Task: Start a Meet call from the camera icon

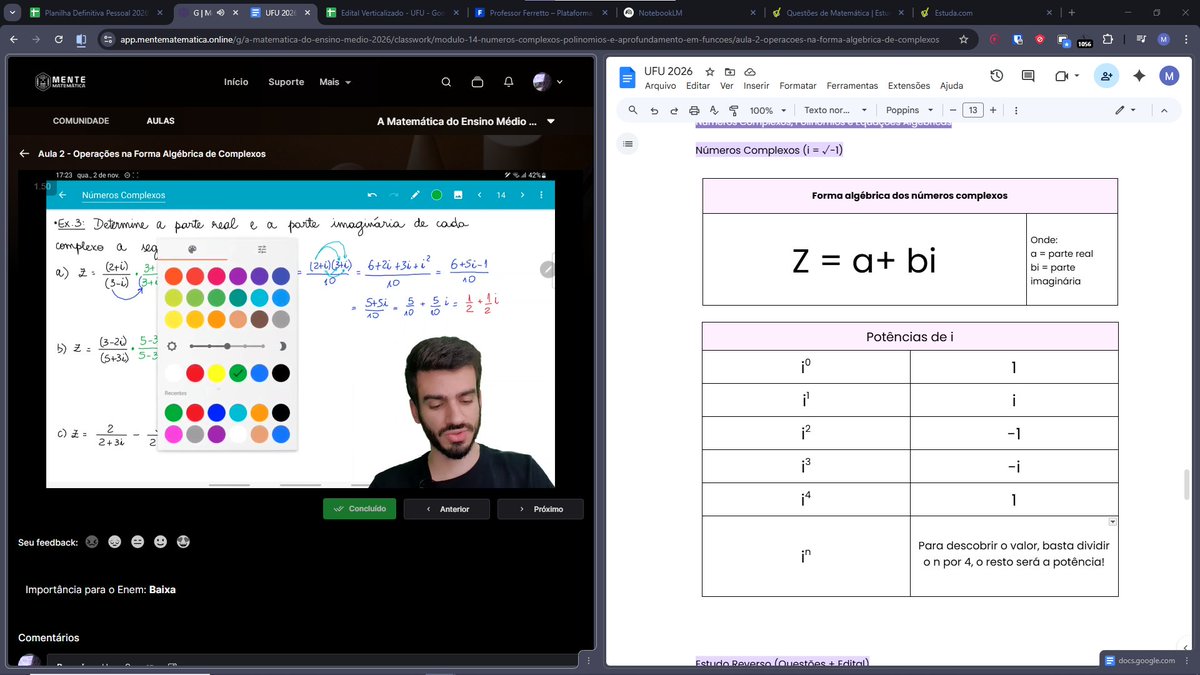Action: pyautogui.click(x=1062, y=76)
